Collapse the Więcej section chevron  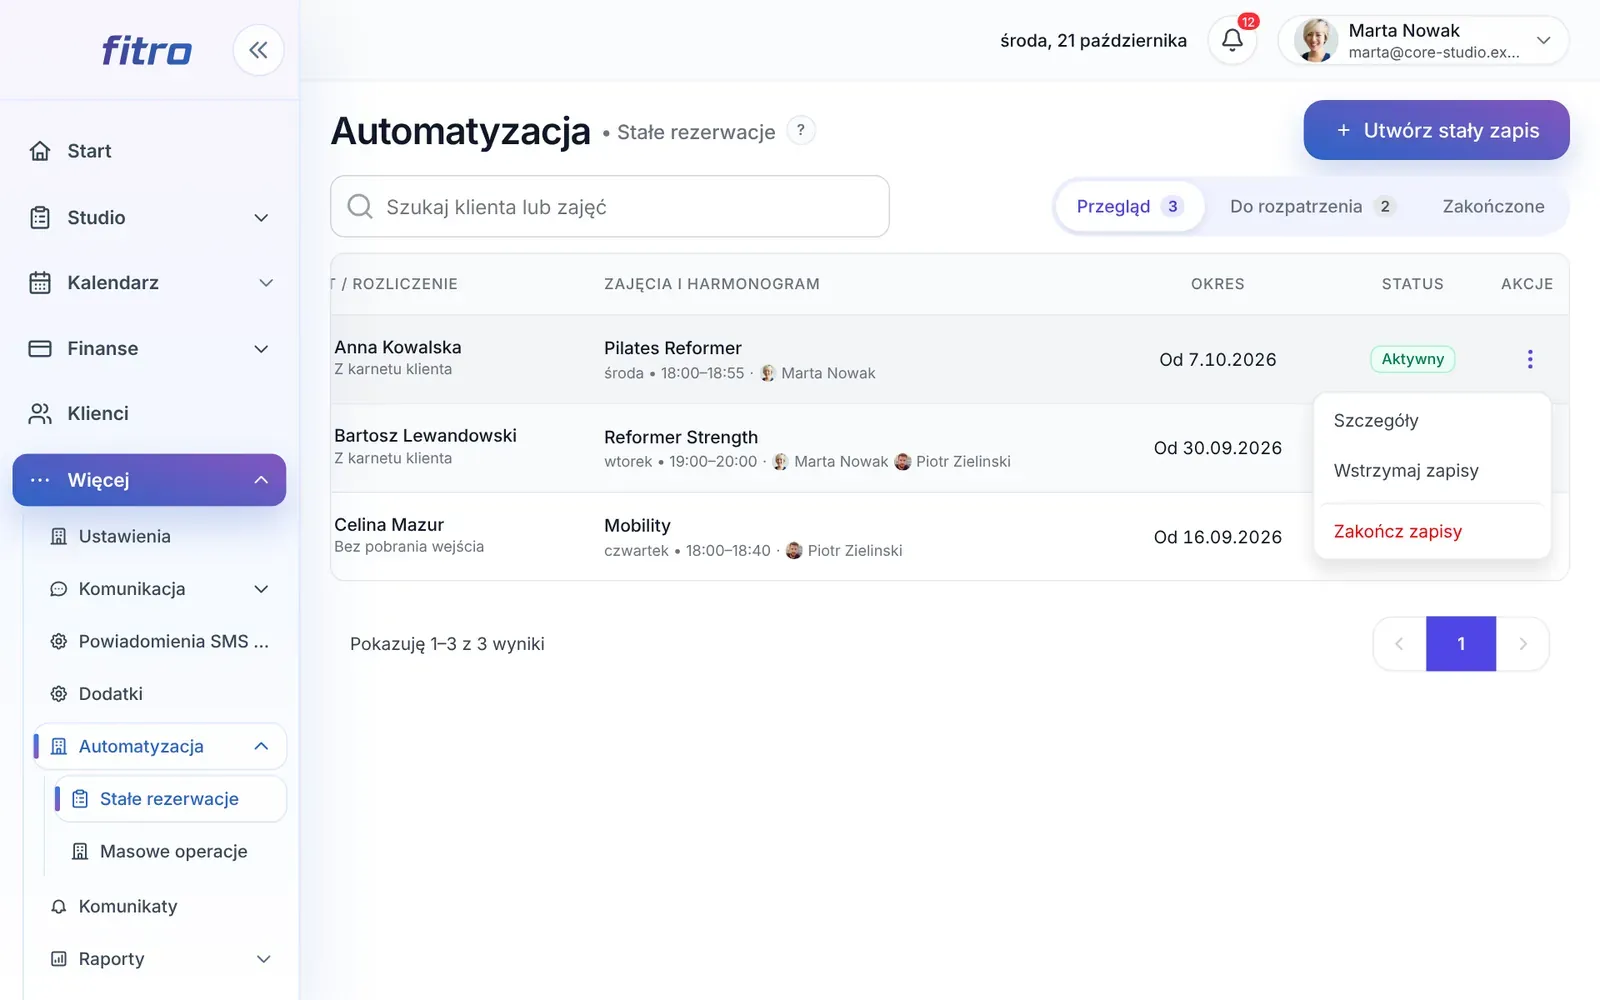coord(261,480)
